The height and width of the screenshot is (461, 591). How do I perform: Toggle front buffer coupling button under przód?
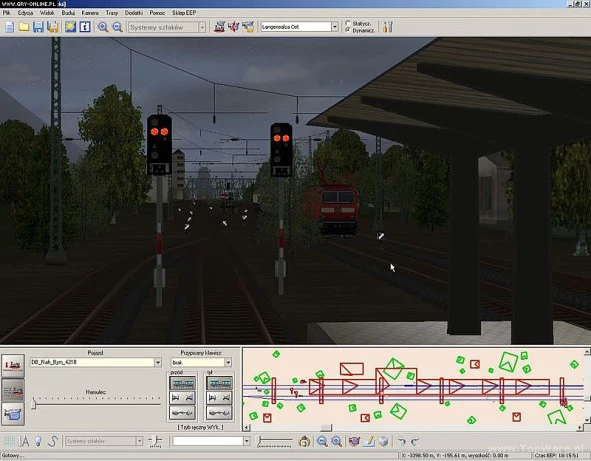click(182, 398)
